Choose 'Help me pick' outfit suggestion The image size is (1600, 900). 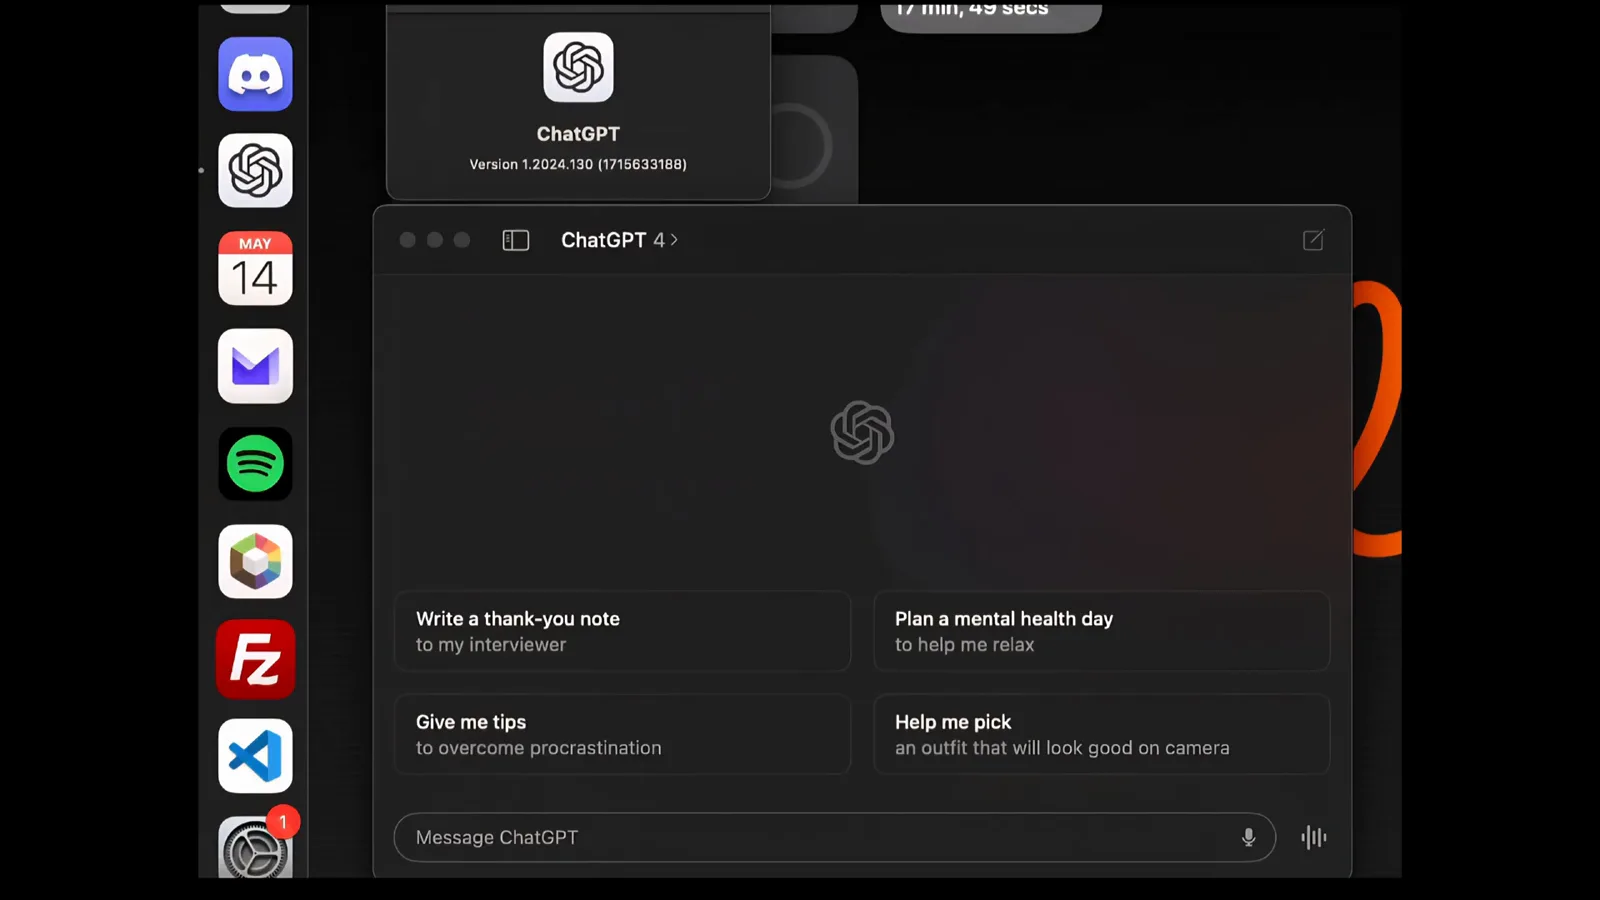[1101, 734]
